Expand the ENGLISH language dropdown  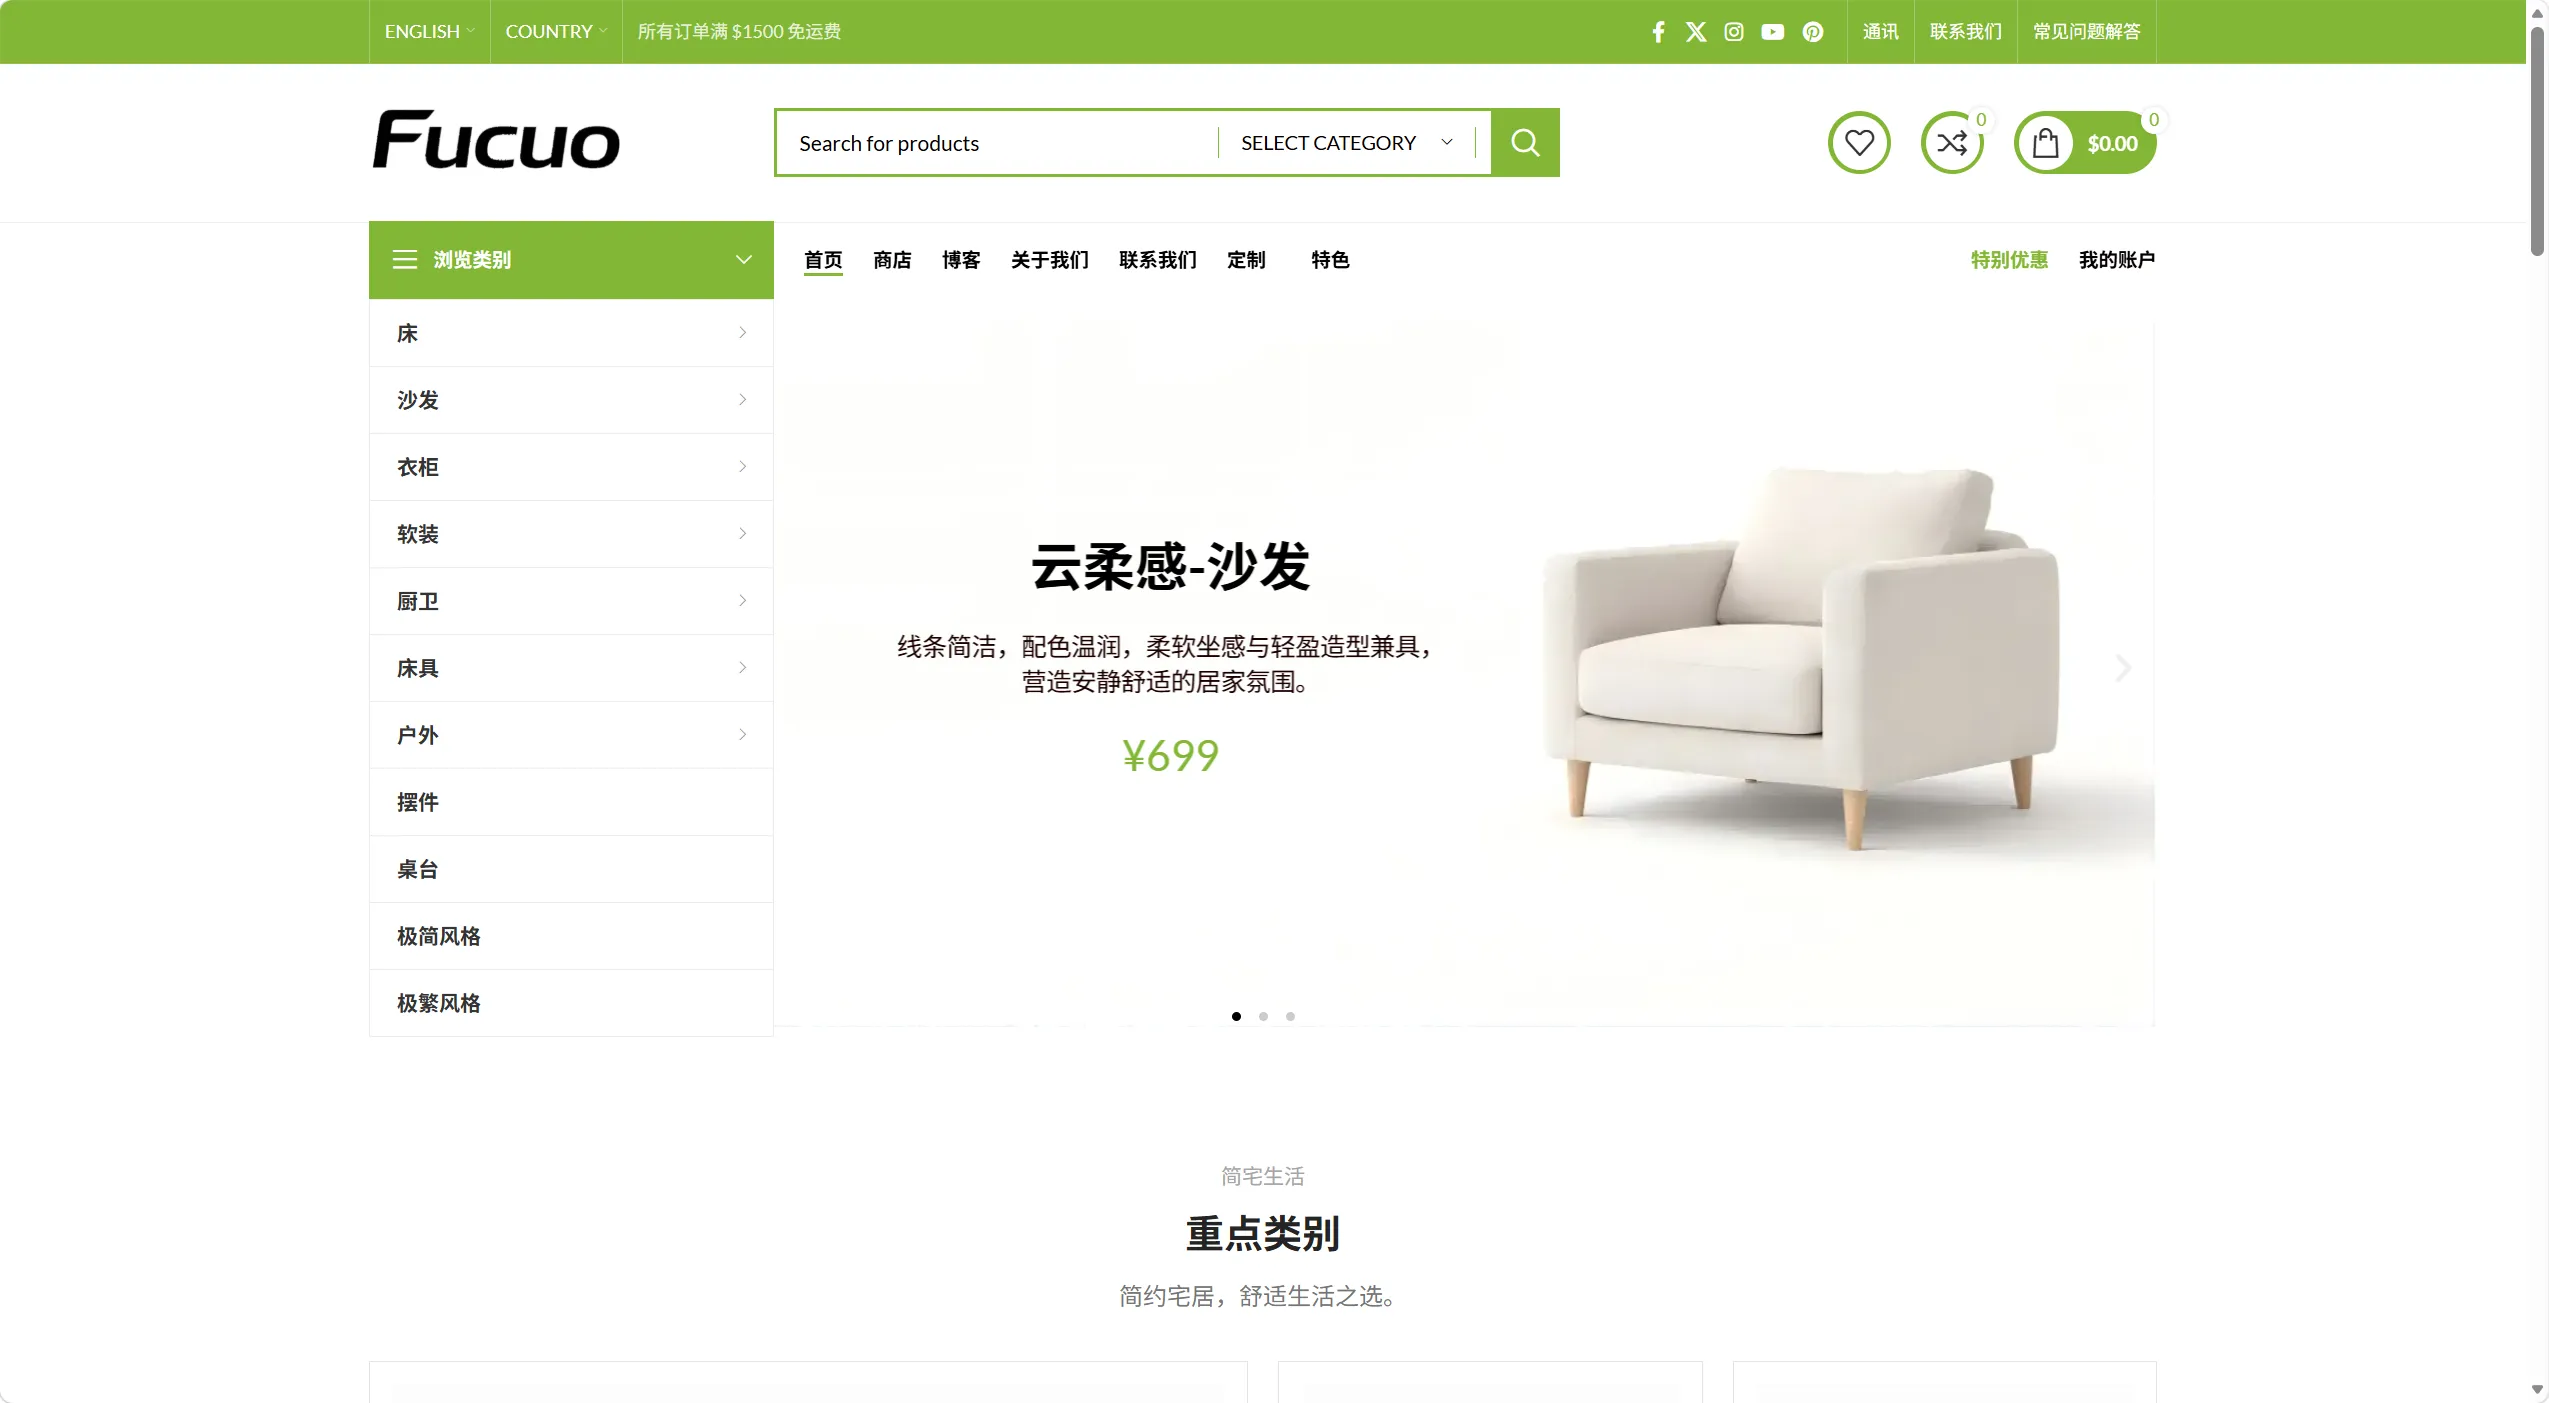429,32
